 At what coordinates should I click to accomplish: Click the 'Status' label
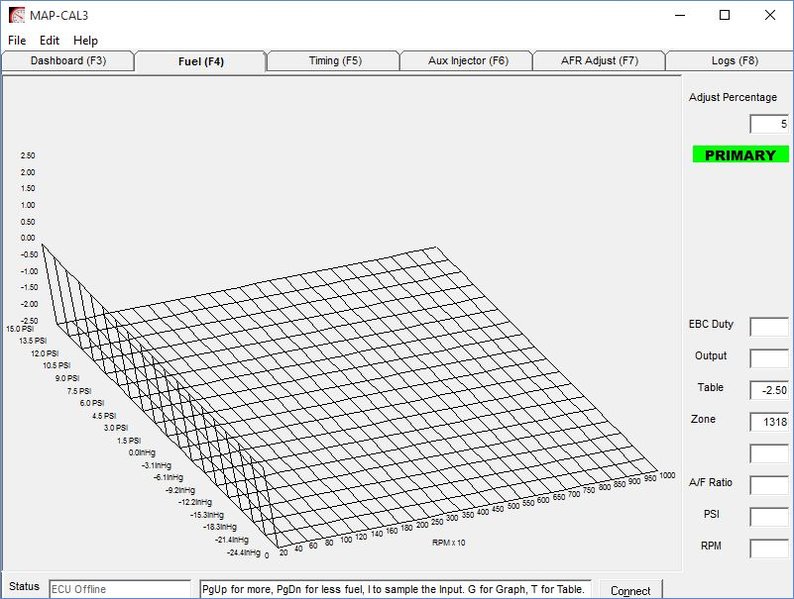pyautogui.click(x=24, y=586)
